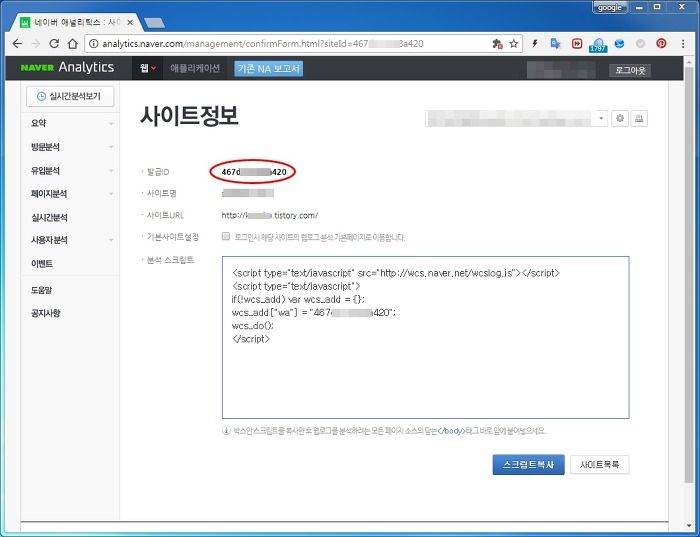This screenshot has width=700, height=537.
Task: Open 실시간분석 in the sidebar
Action: pyautogui.click(x=49, y=217)
